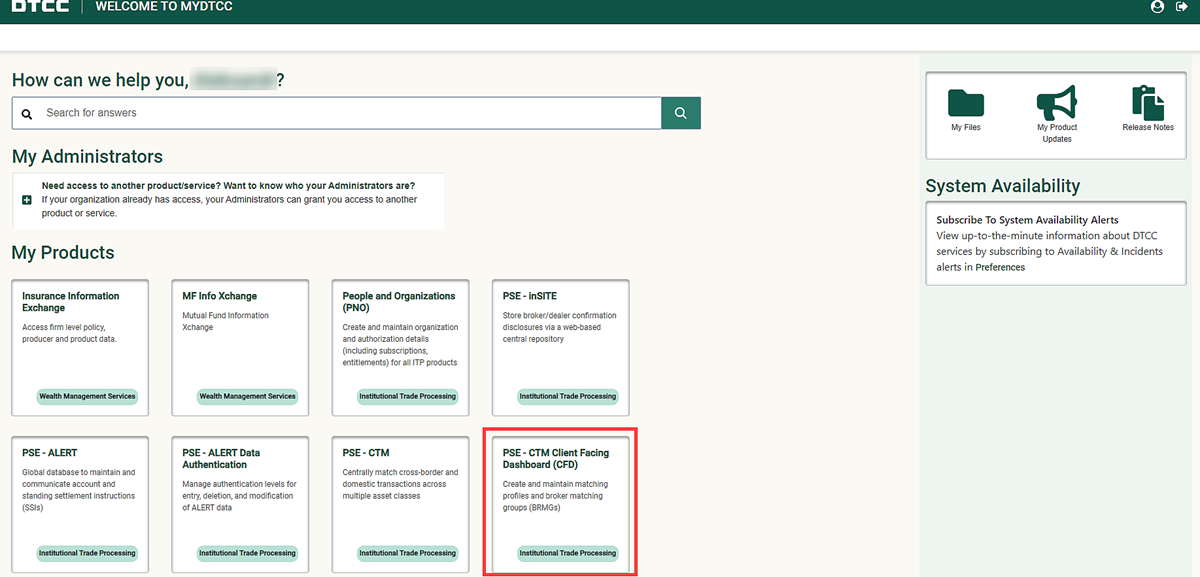Open Release Notes clipboard icon

pyautogui.click(x=1148, y=103)
